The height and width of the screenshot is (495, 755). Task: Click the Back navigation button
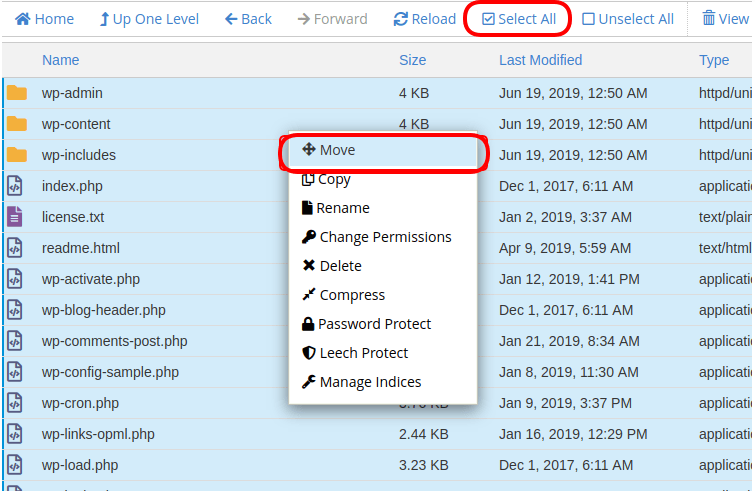click(248, 19)
